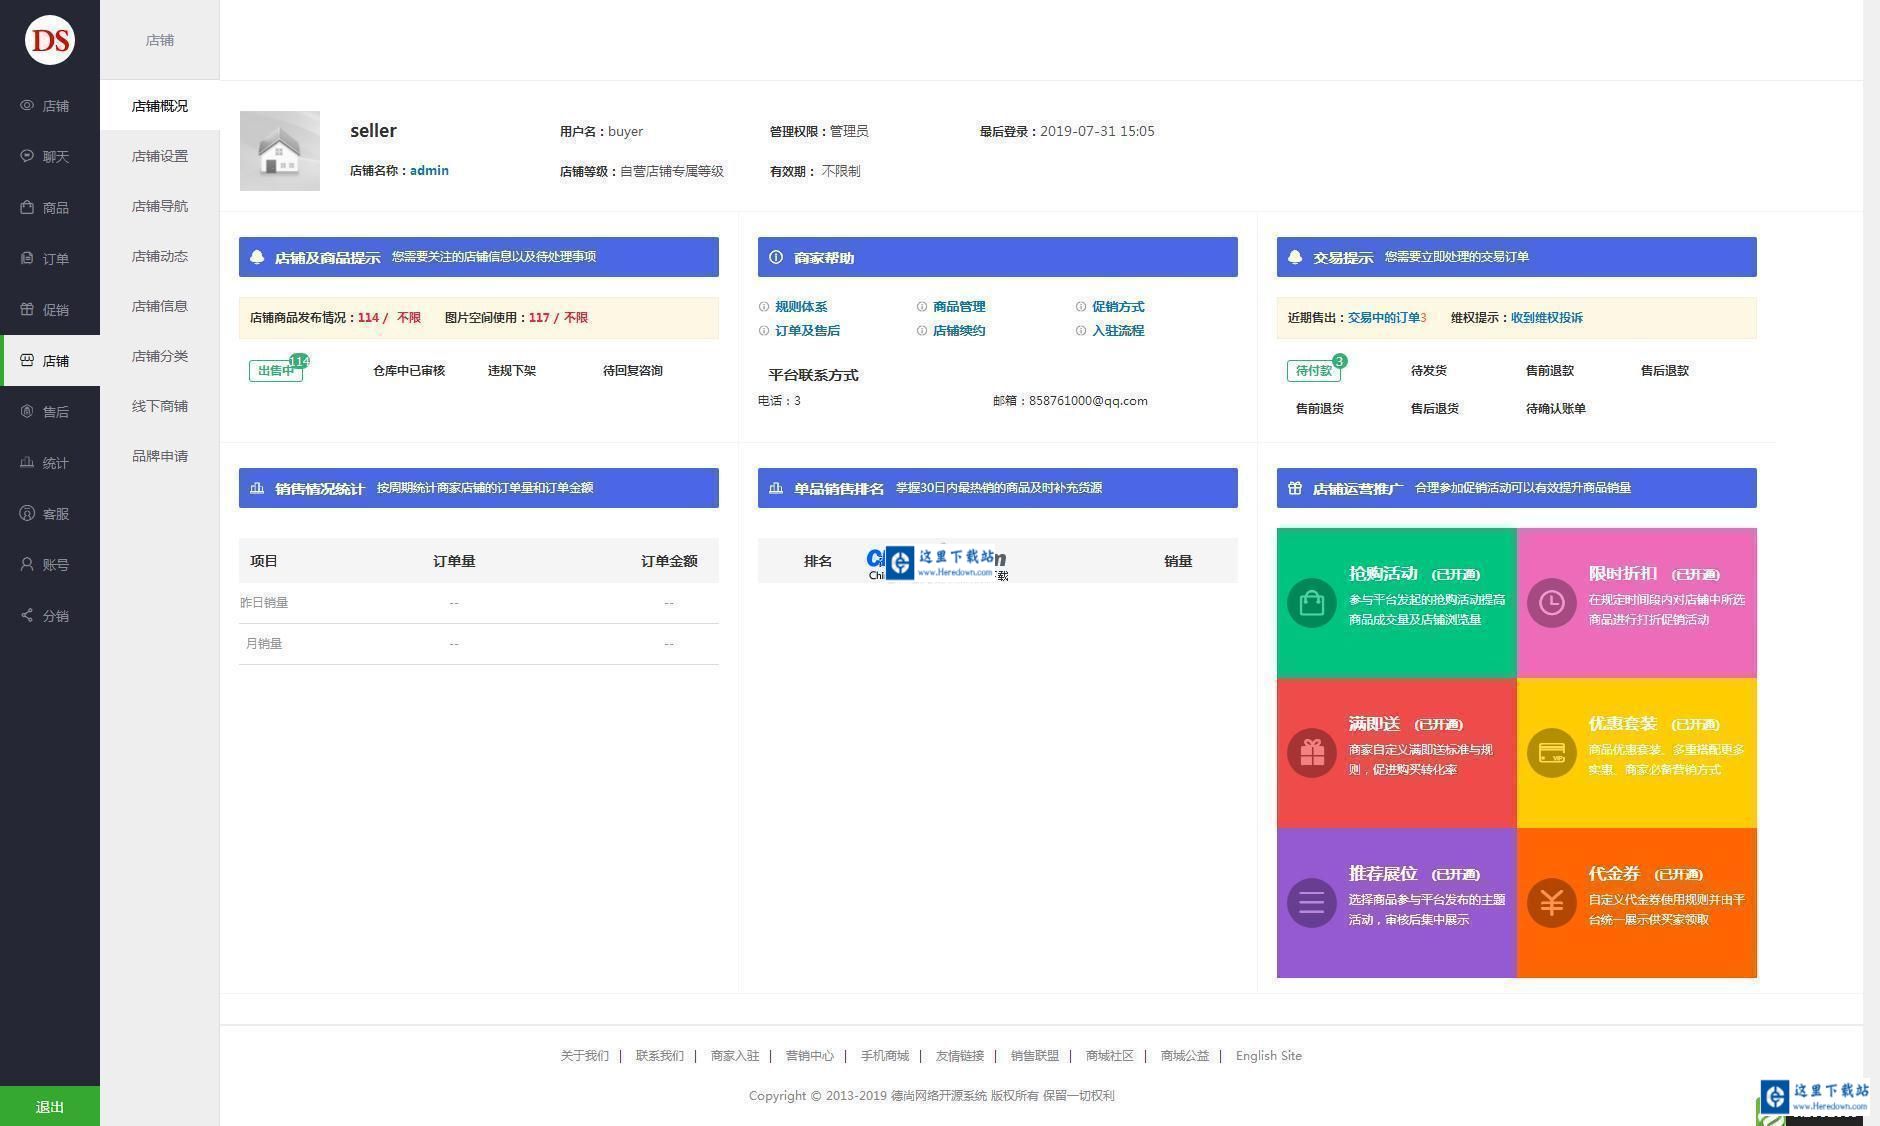
Task: Select the ¥ icon on the 代金券 tile
Action: (1551, 903)
